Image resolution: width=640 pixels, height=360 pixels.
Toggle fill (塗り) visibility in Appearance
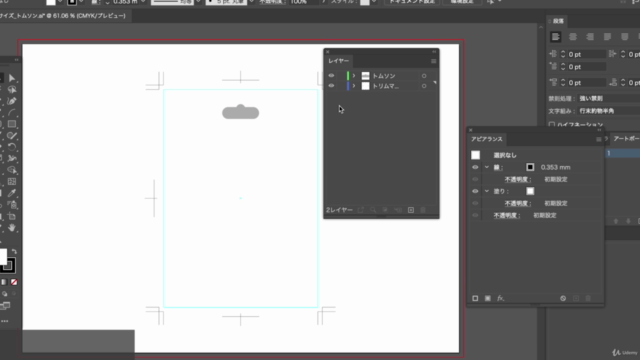[x=475, y=191]
